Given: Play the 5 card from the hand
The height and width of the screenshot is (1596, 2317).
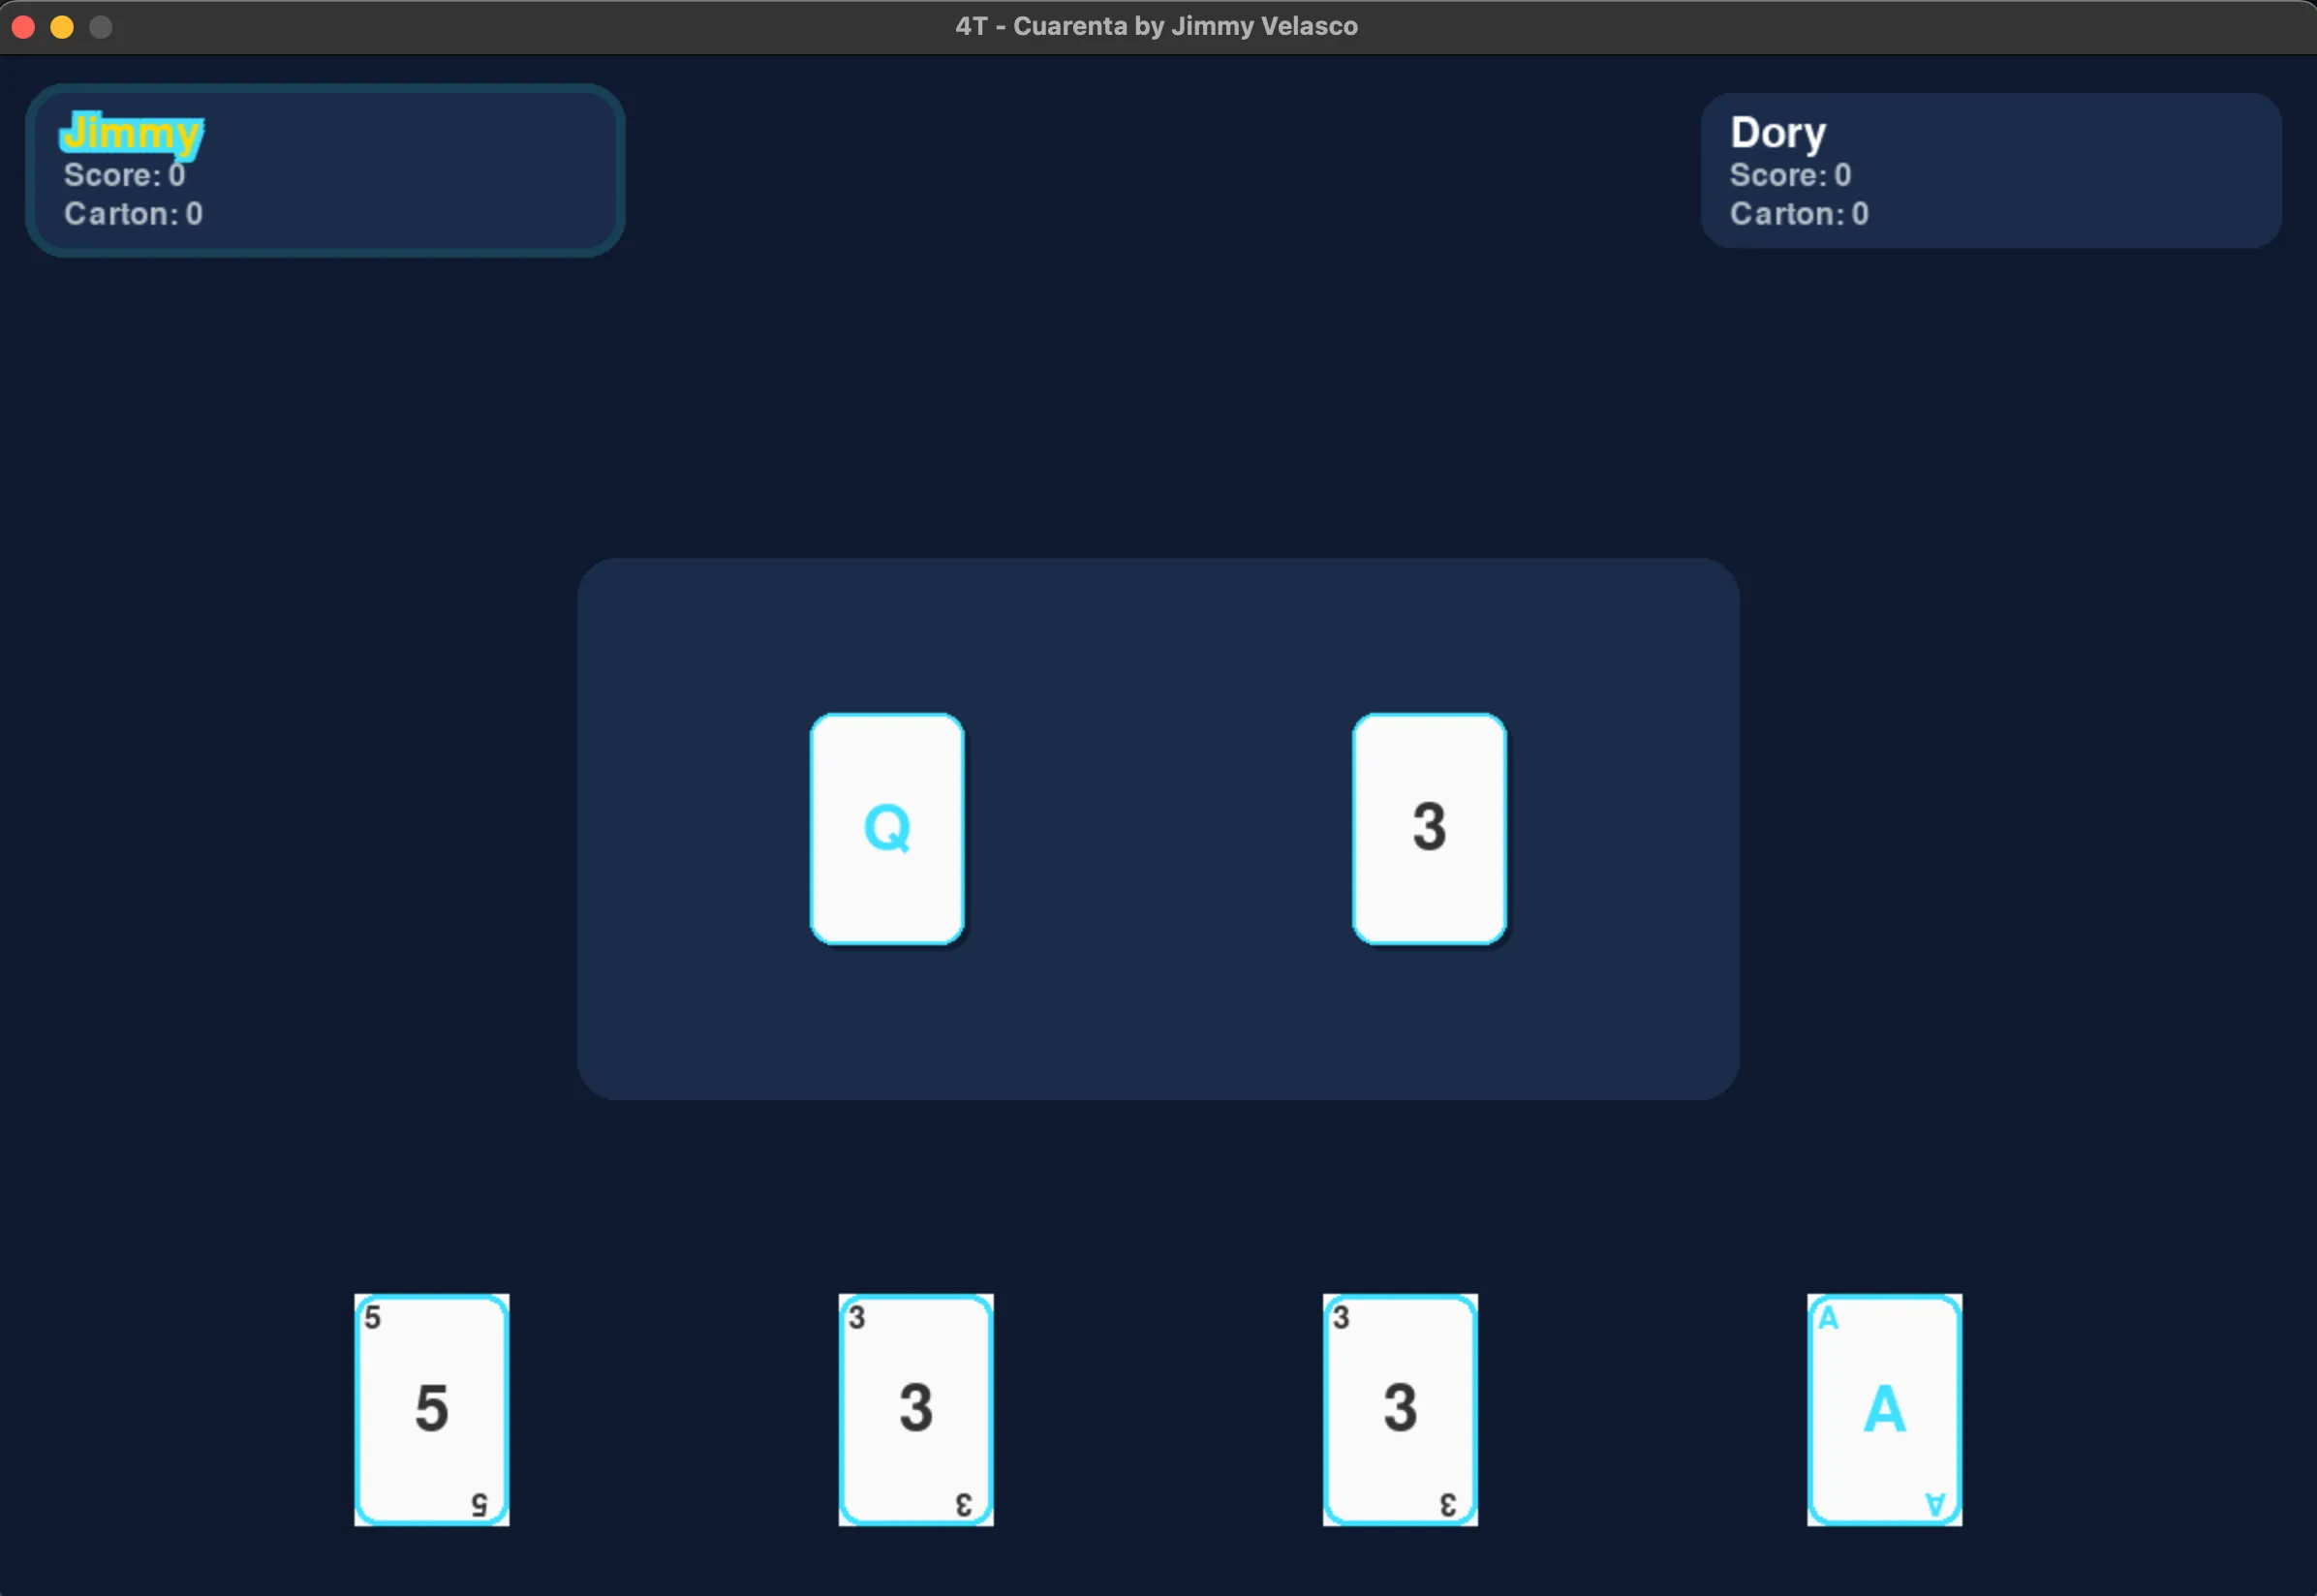Looking at the screenshot, I should [x=431, y=1409].
